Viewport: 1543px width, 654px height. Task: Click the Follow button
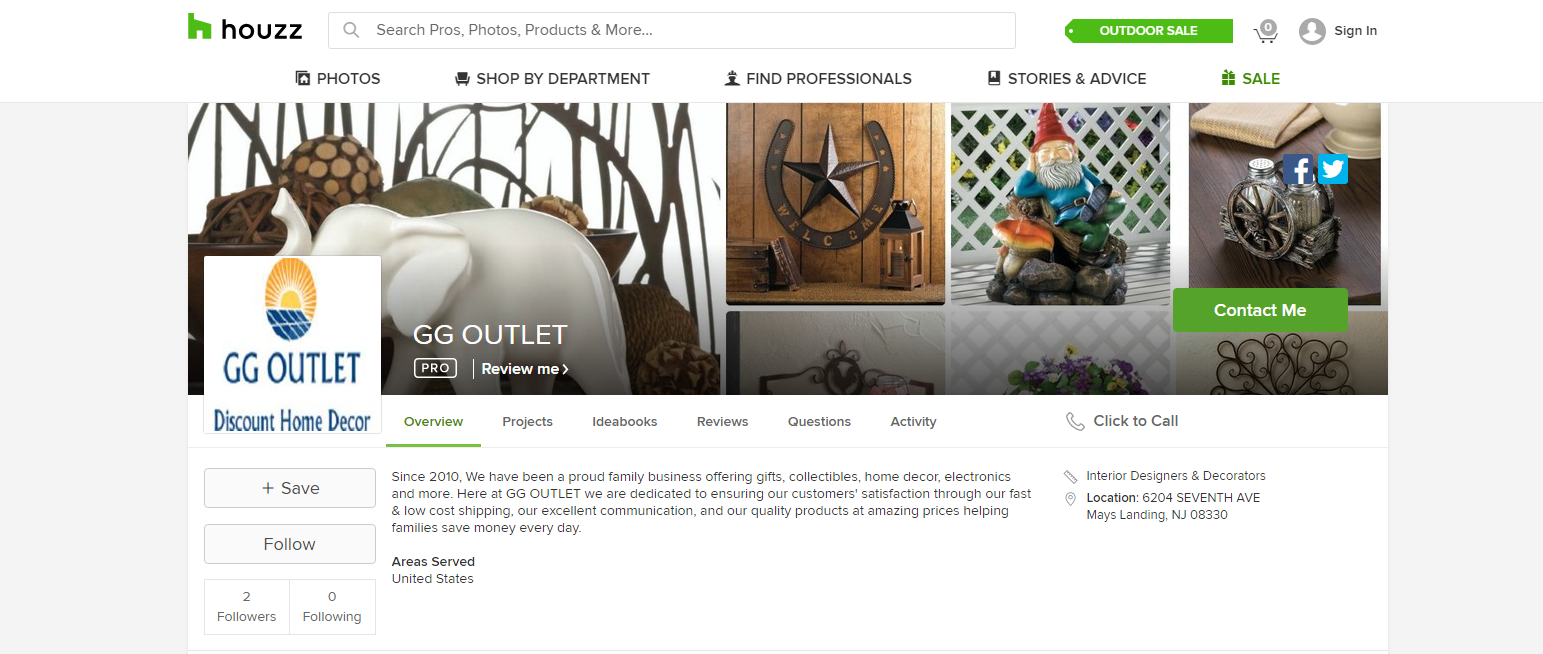pos(290,544)
